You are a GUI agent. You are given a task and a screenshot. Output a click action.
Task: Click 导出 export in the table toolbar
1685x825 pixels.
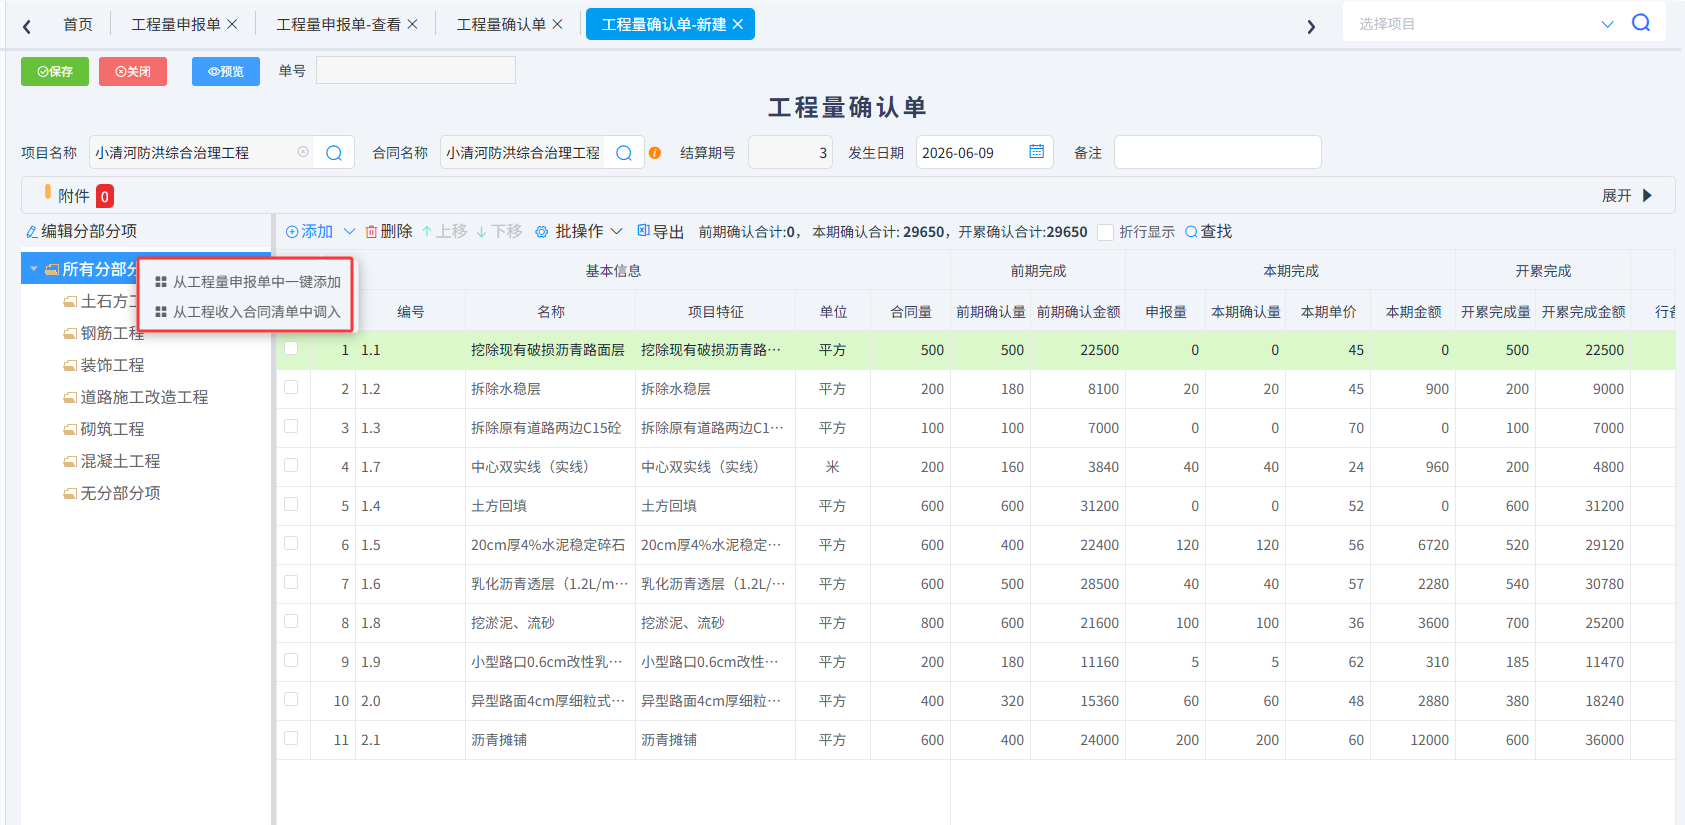[x=660, y=232]
